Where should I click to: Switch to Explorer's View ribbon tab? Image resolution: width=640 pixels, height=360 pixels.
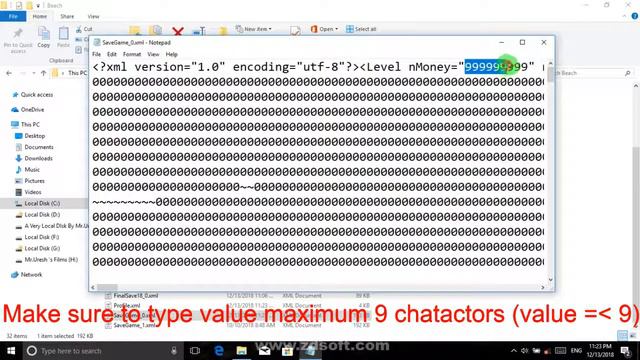[x=93, y=16]
